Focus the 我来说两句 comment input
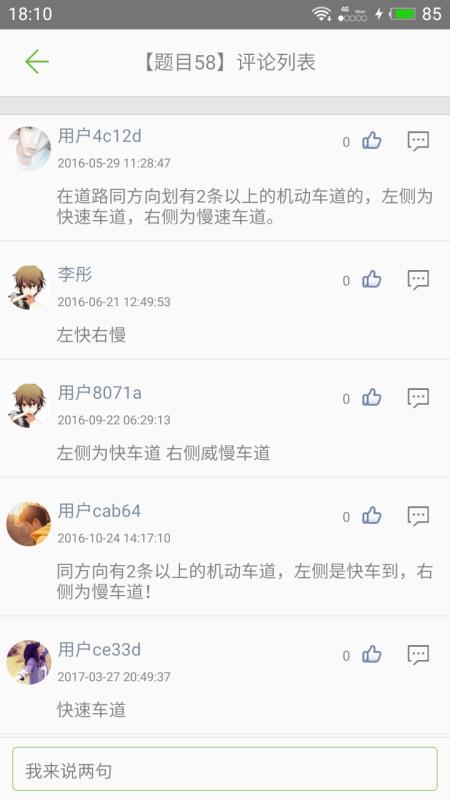This screenshot has width=450, height=800. (225, 769)
